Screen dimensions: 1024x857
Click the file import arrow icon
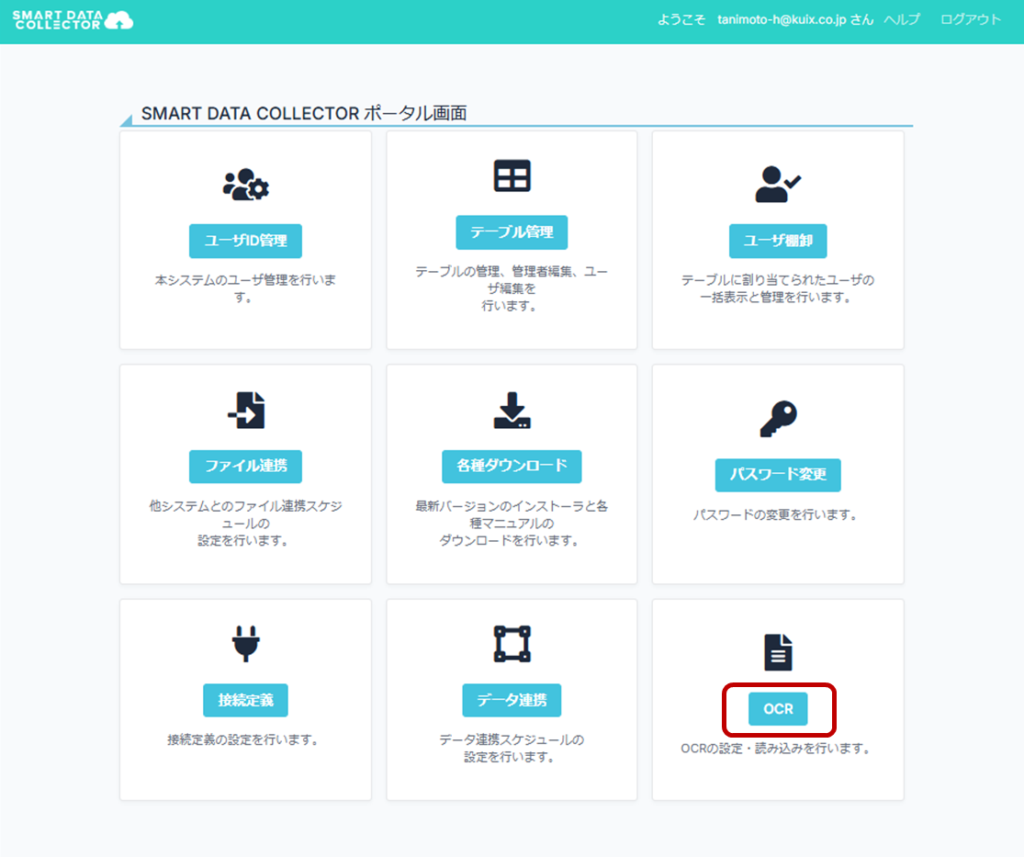click(x=246, y=410)
